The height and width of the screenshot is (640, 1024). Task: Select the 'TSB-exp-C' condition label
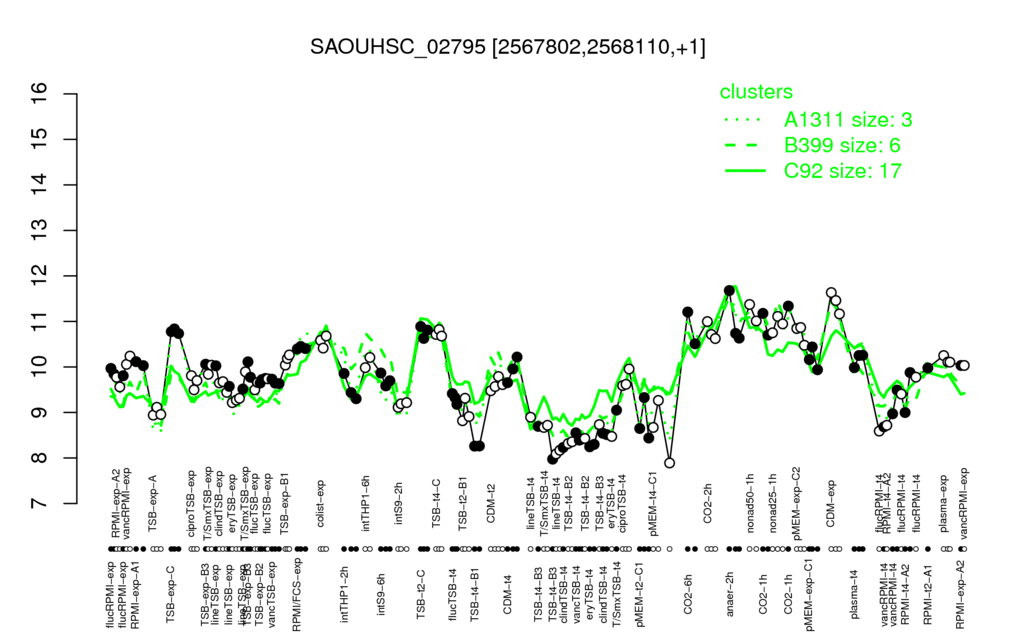[x=171, y=592]
